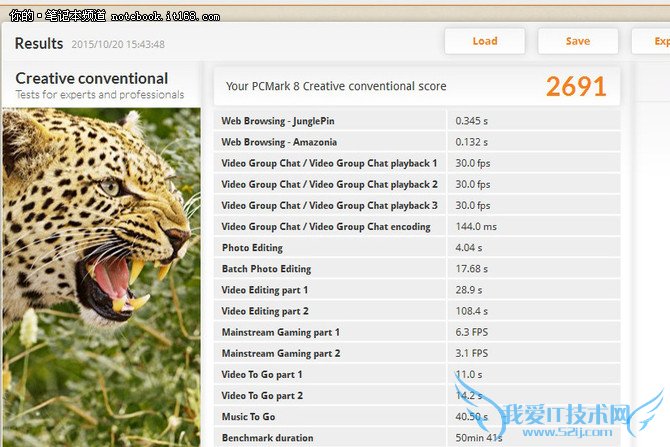Viewport: 670px width, 447px height.
Task: Select the Video To Go part 1 row
Action: 417,375
